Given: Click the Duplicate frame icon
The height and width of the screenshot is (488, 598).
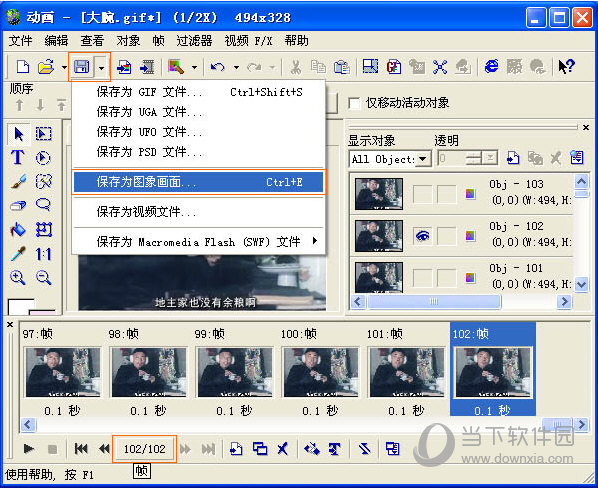Looking at the screenshot, I should tap(260, 449).
